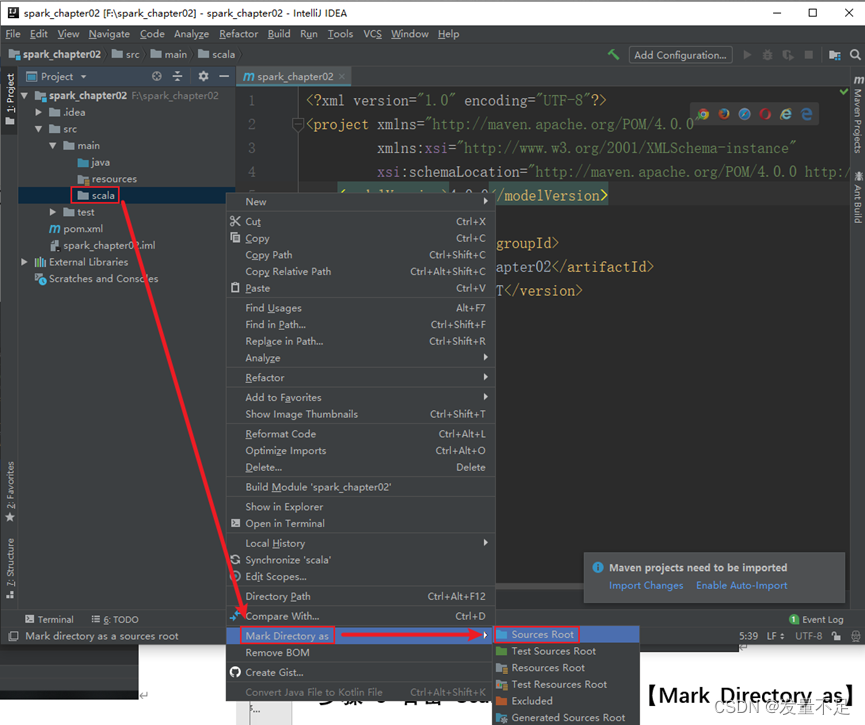Click the main breadcrumb in navigation bar

pyautogui.click(x=169, y=54)
